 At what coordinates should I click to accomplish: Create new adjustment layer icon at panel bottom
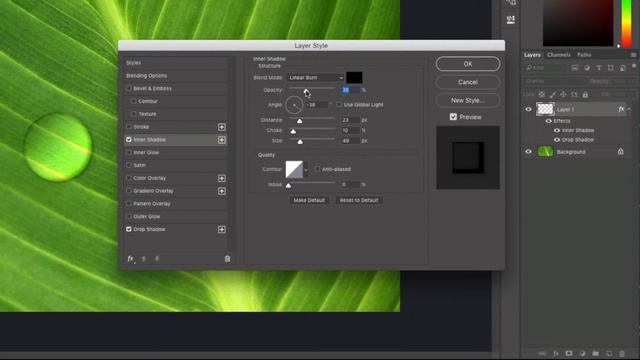[582, 353]
